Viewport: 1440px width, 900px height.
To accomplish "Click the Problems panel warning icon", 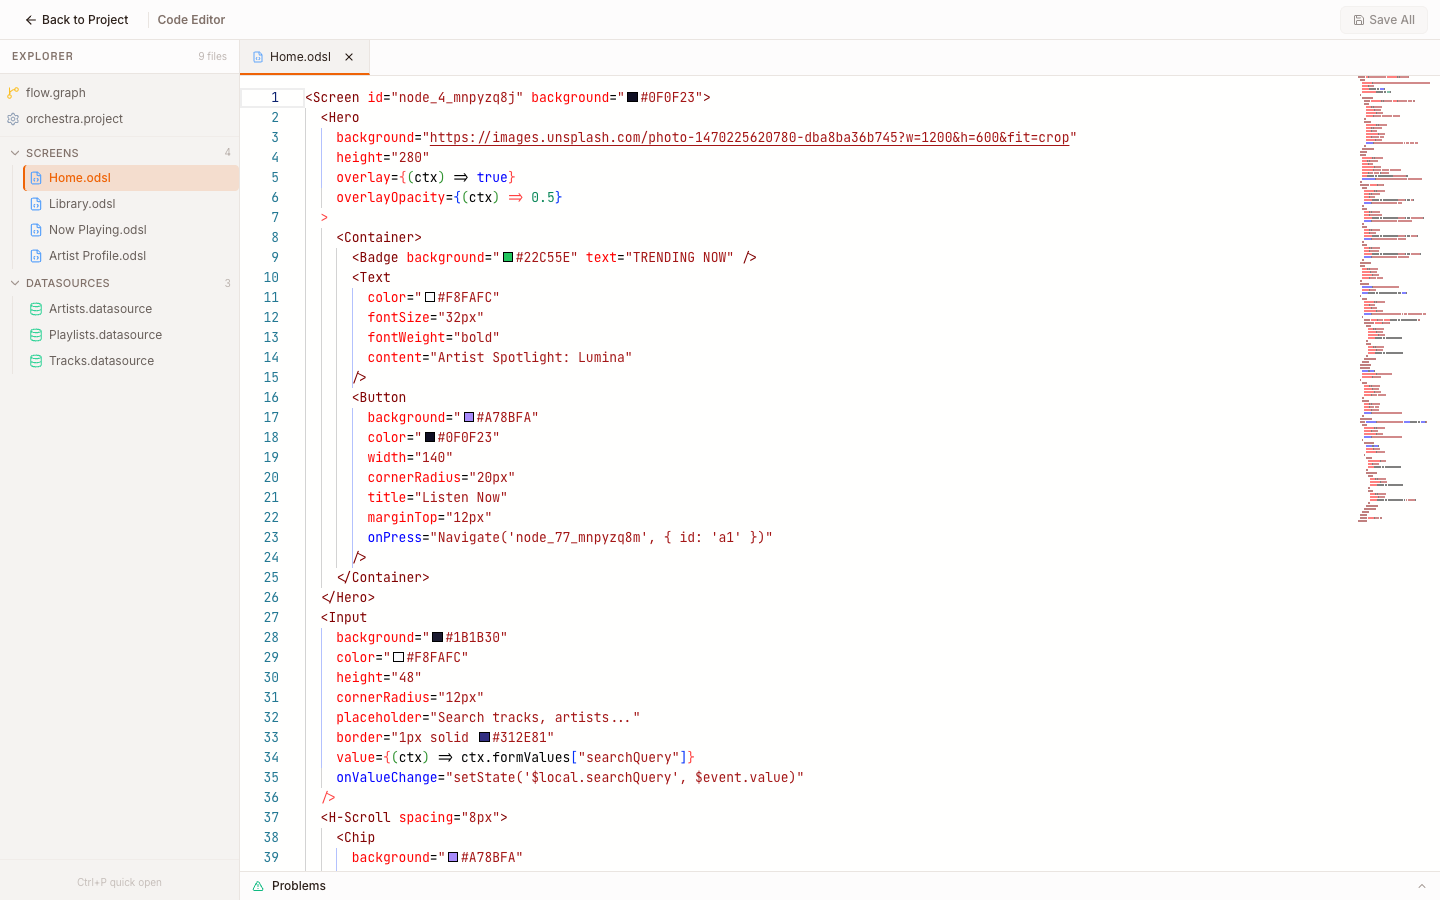I will tap(257, 885).
